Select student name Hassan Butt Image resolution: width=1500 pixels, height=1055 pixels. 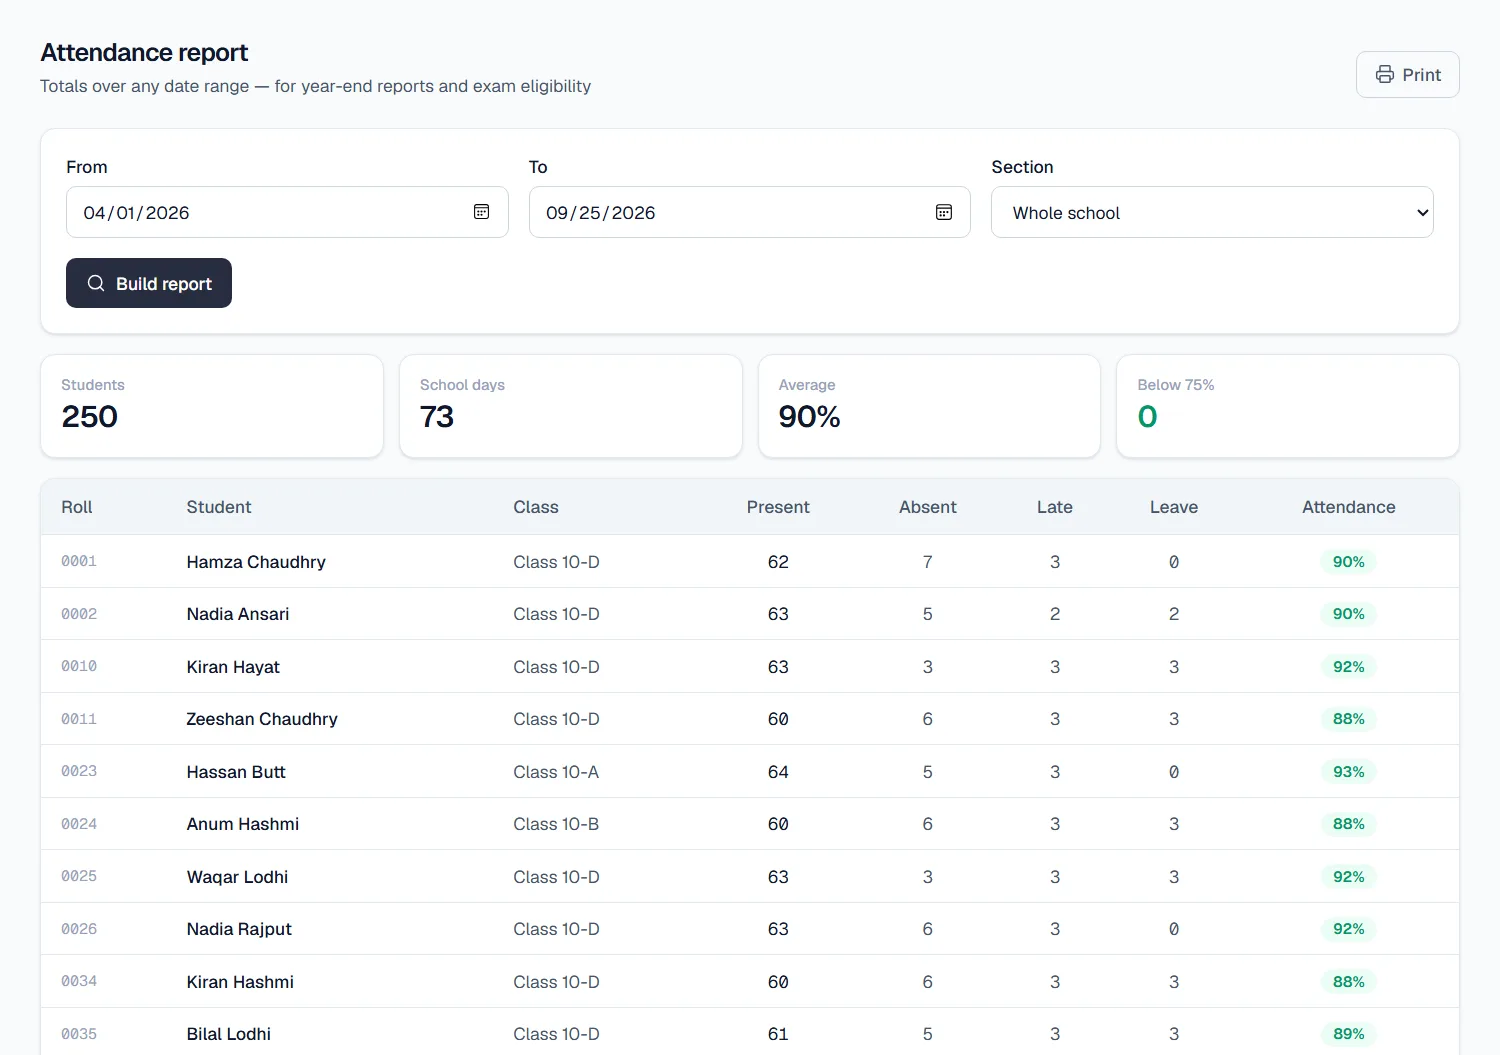pos(236,772)
